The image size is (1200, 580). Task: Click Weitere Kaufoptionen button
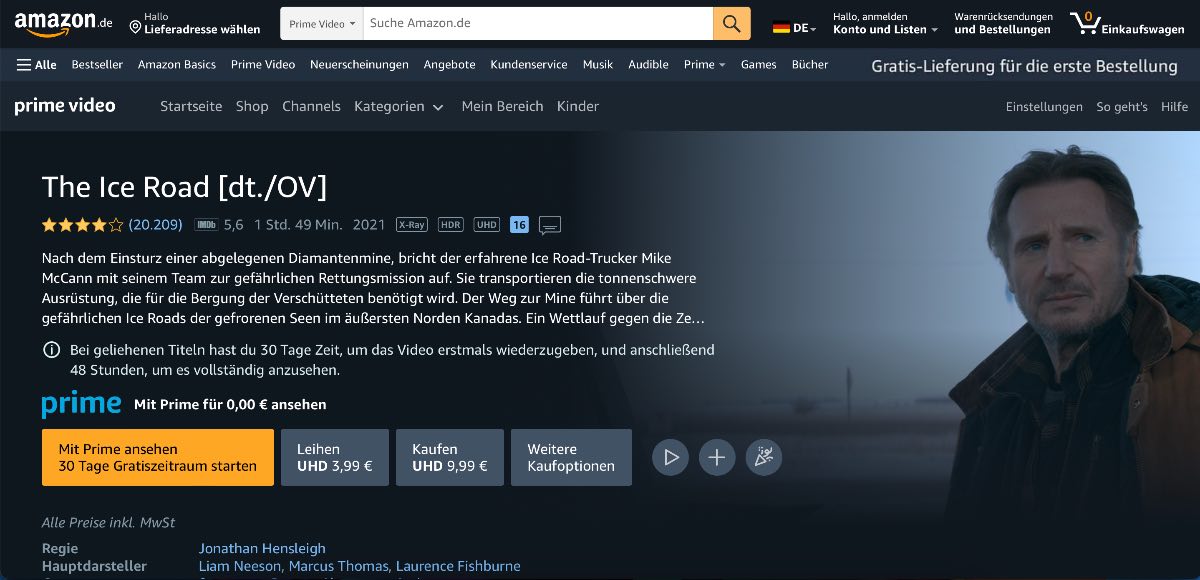[571, 457]
